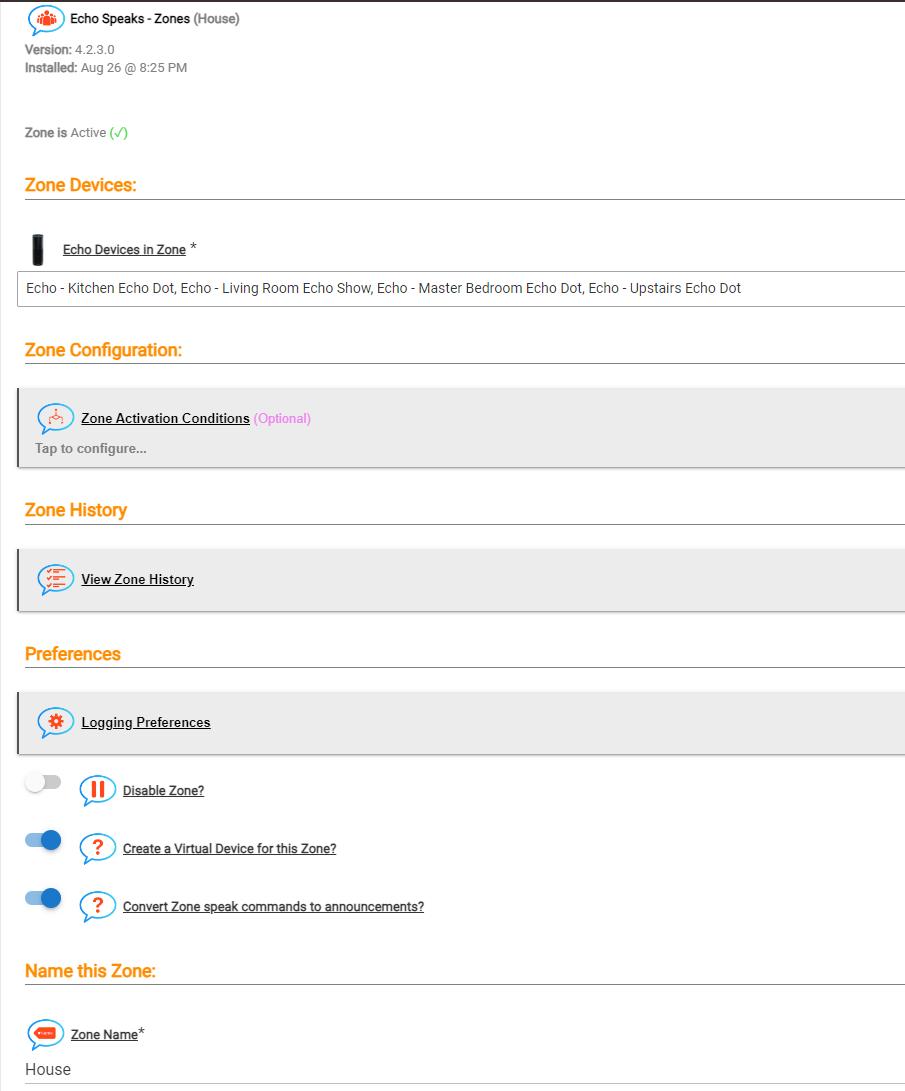Open the Echo Devices in Zone selector
The width and height of the screenshot is (905, 1091).
[x=460, y=289]
